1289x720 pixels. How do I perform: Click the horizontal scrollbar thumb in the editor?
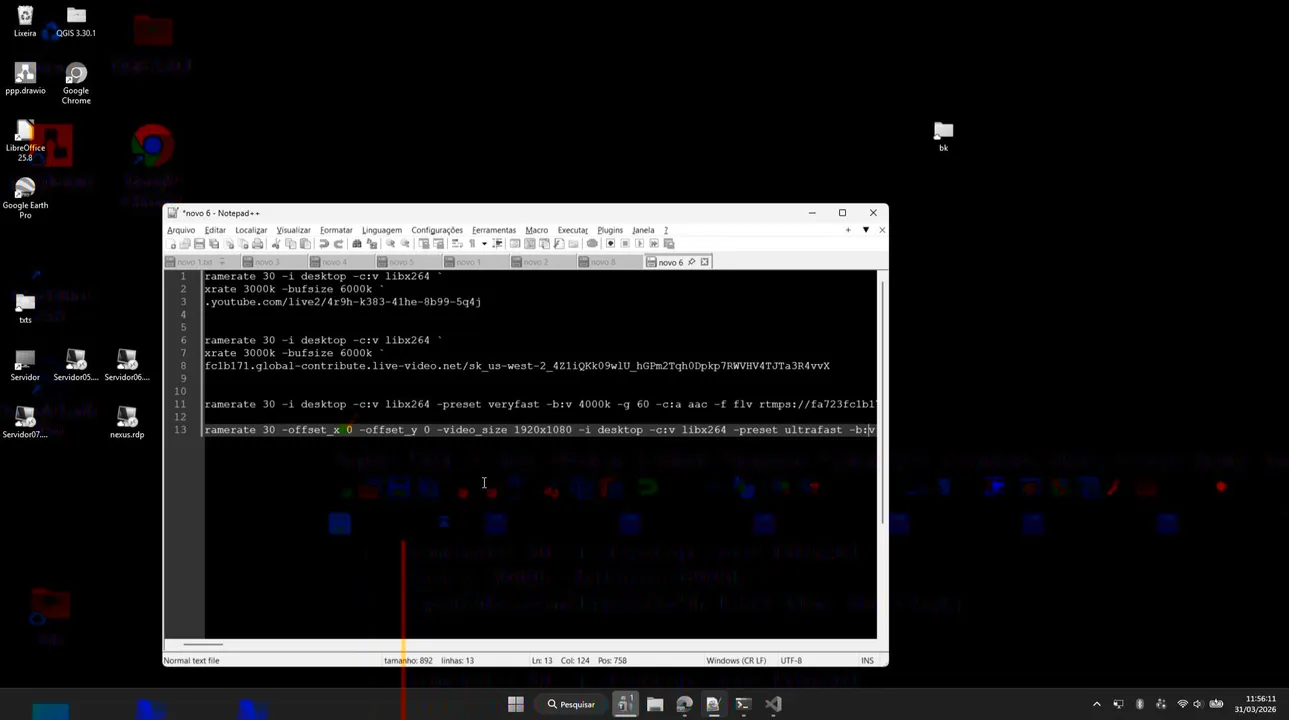tap(203, 644)
